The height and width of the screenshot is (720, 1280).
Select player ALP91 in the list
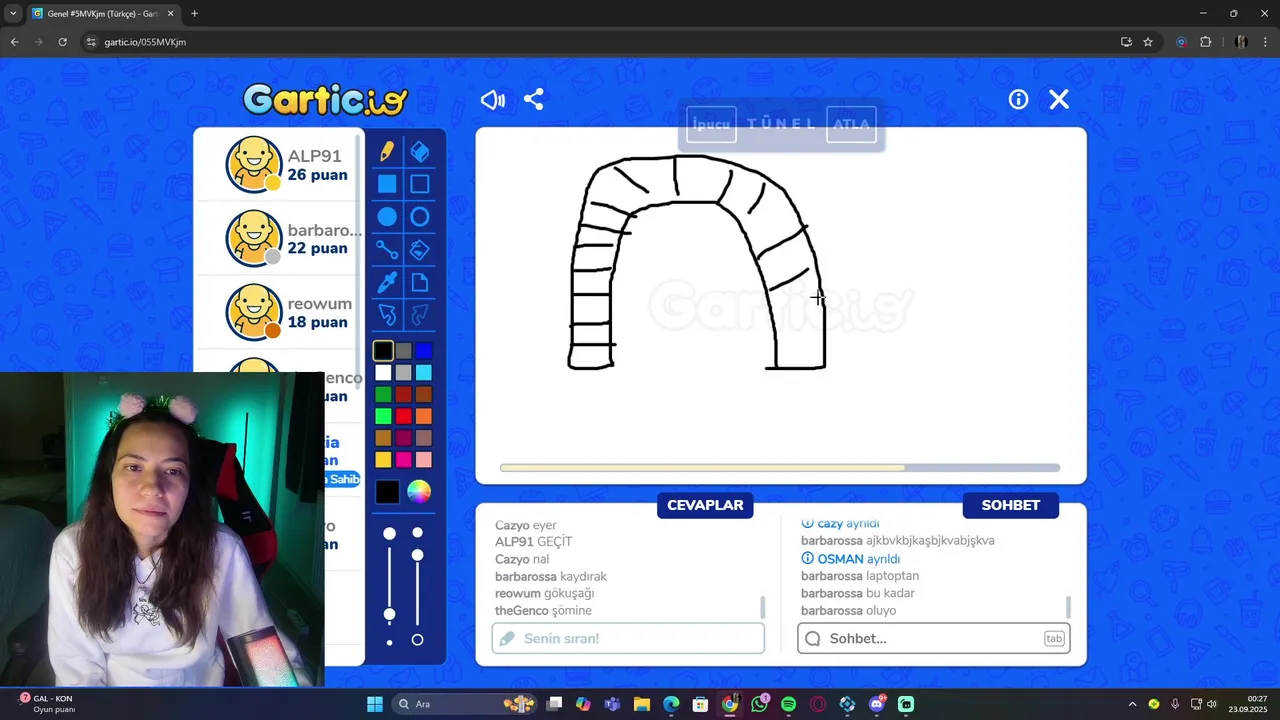(279, 165)
